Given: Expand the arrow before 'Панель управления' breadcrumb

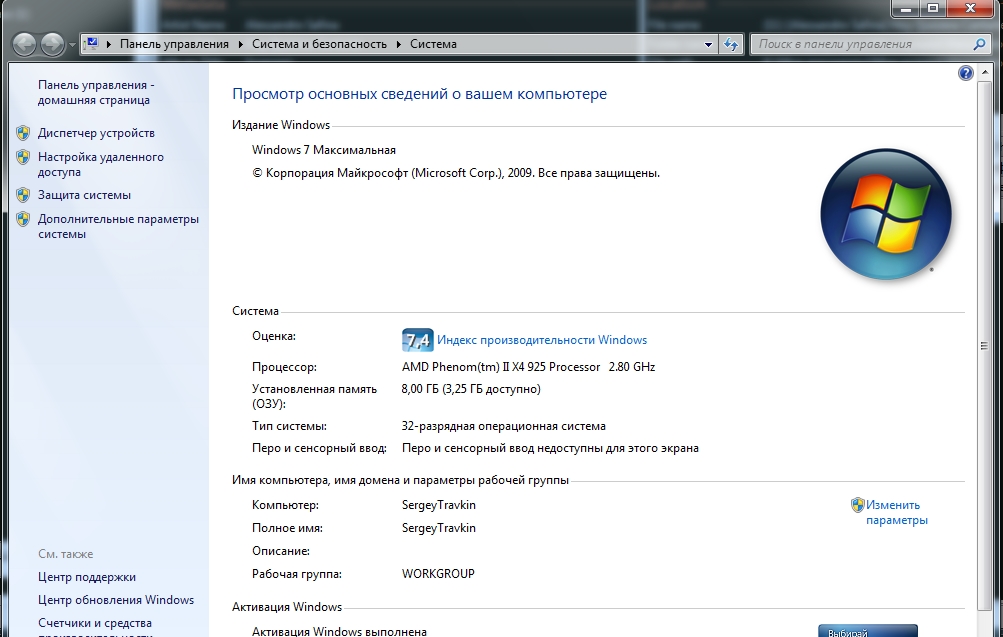Looking at the screenshot, I should [x=109, y=44].
